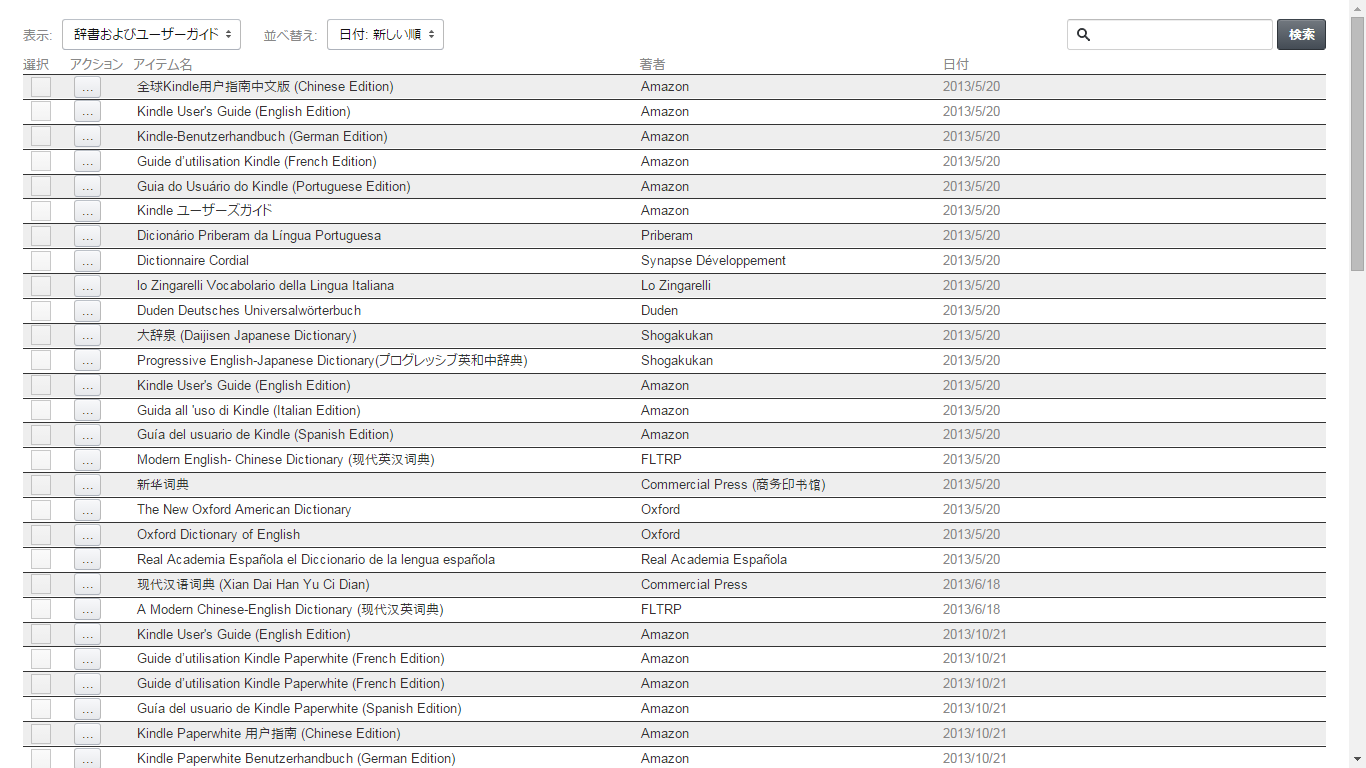Open actions for Progressive English-Japanese Dictionary
The width and height of the screenshot is (1366, 768).
click(87, 361)
